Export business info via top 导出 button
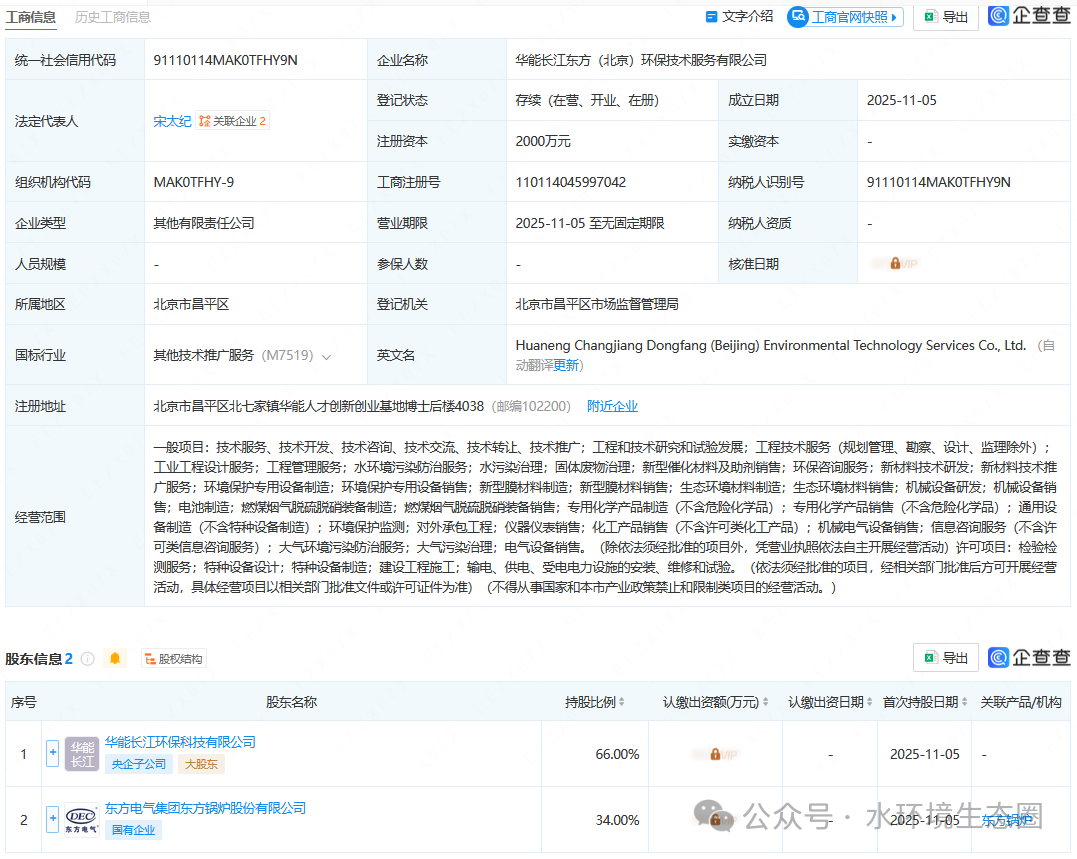Viewport: 1077px width, 859px height. click(x=946, y=17)
